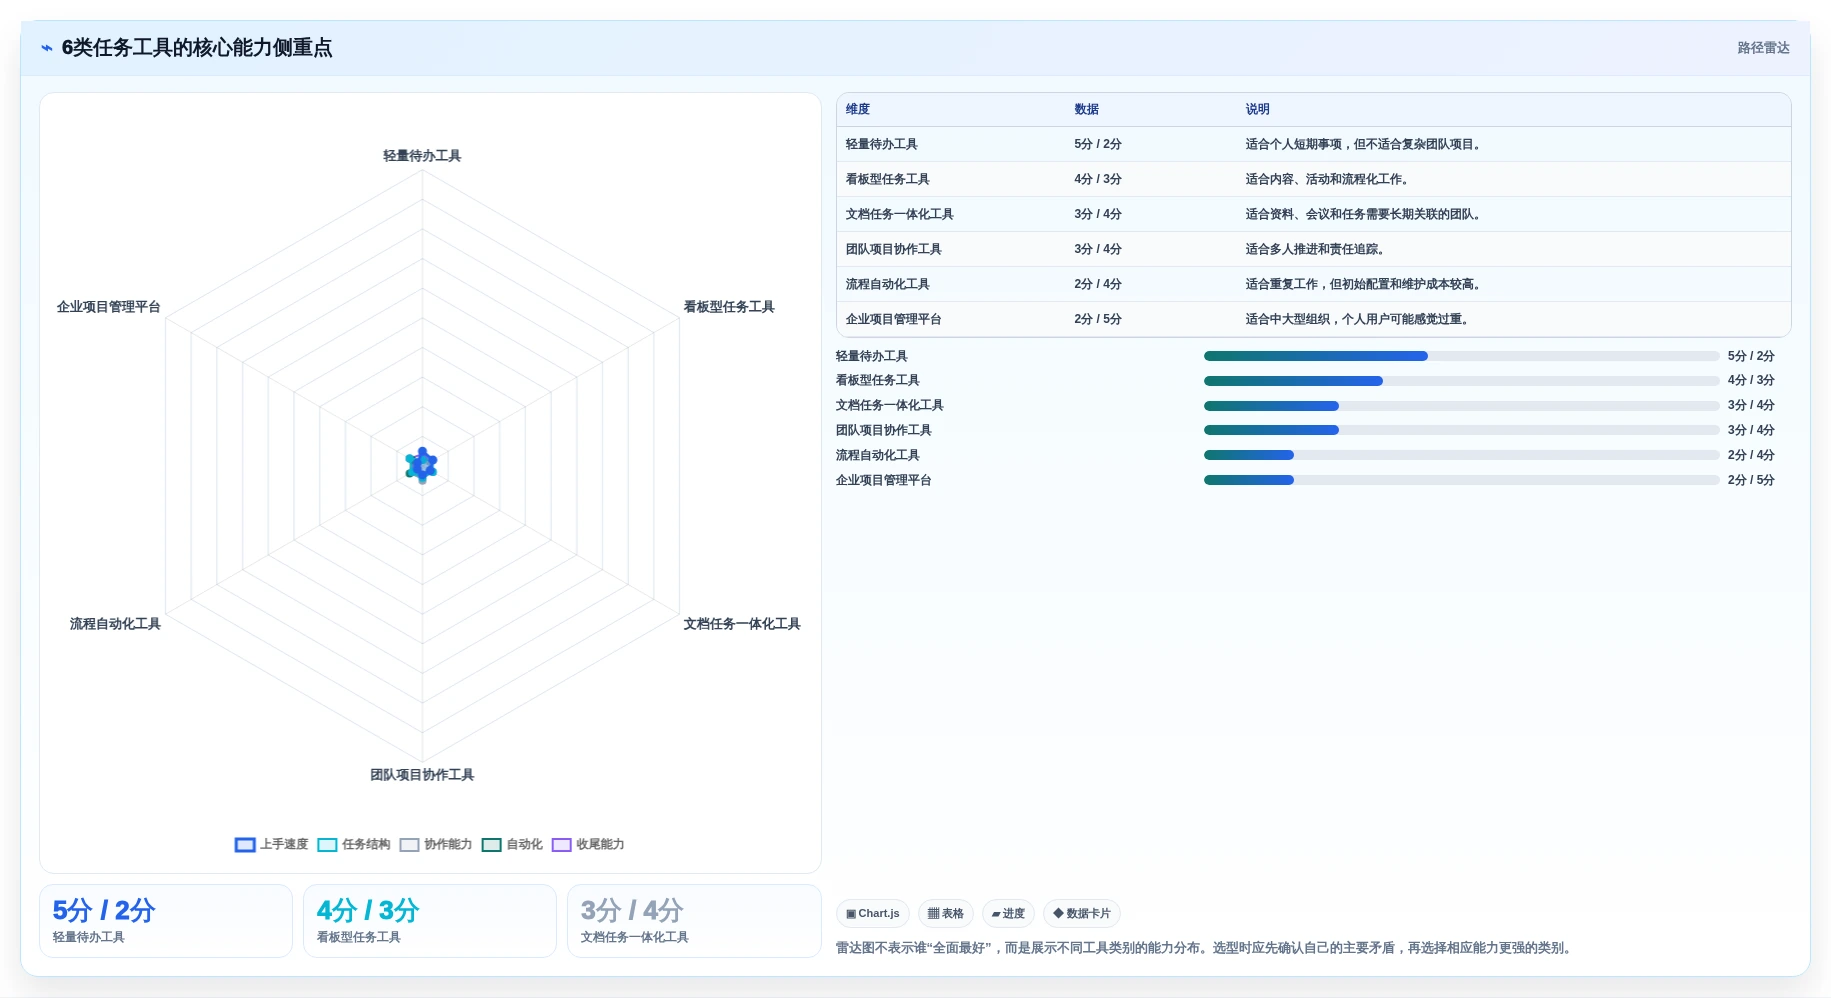Click the footnote starting 雷达图不表示谁

(1205, 948)
